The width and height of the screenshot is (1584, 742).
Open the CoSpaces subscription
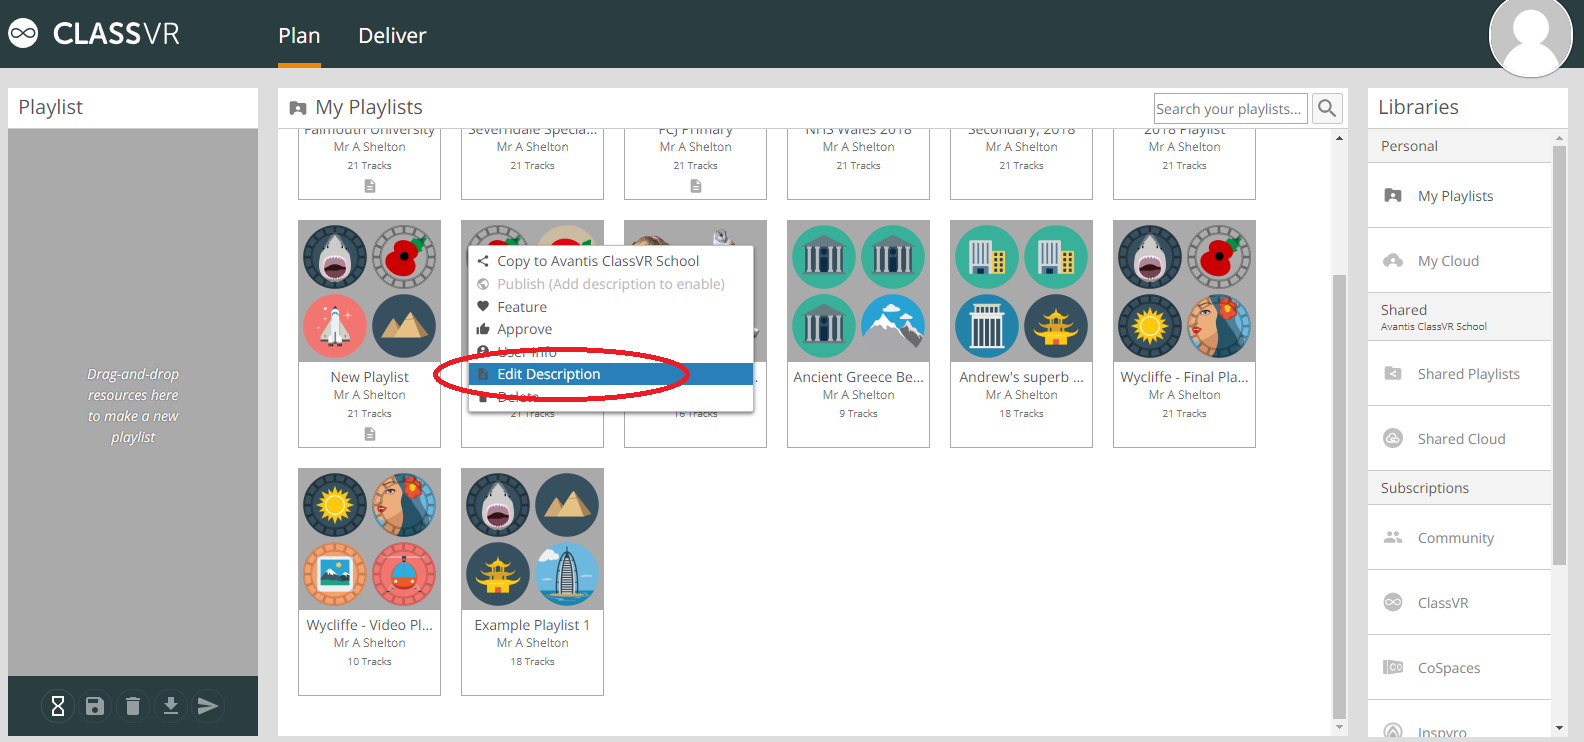pyautogui.click(x=1459, y=667)
